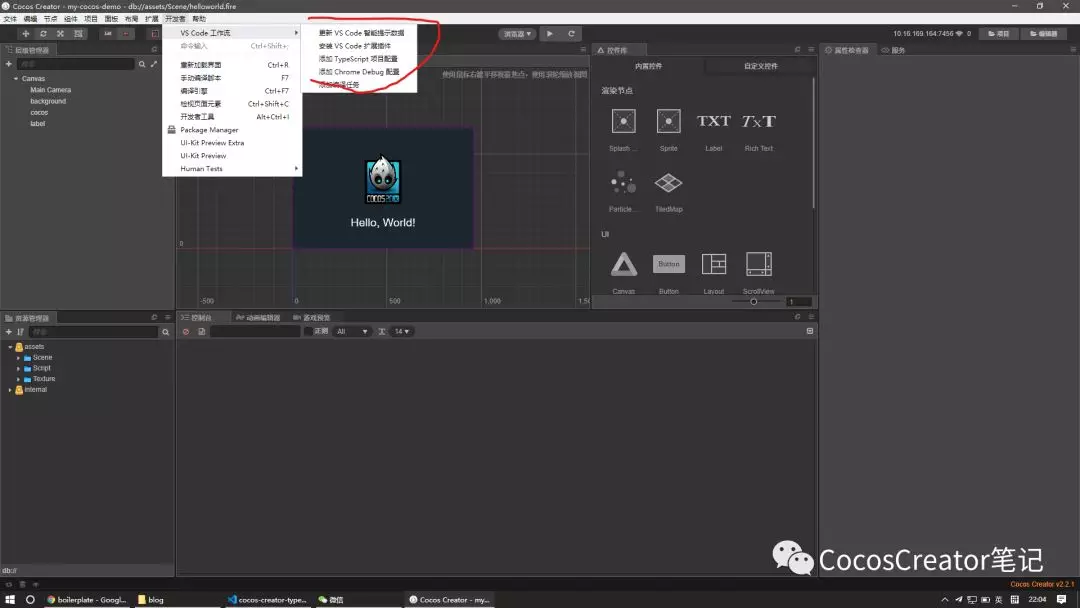Image resolution: width=1080 pixels, height=608 pixels.
Task: Click the assets search magnifier icon
Action: (165, 332)
